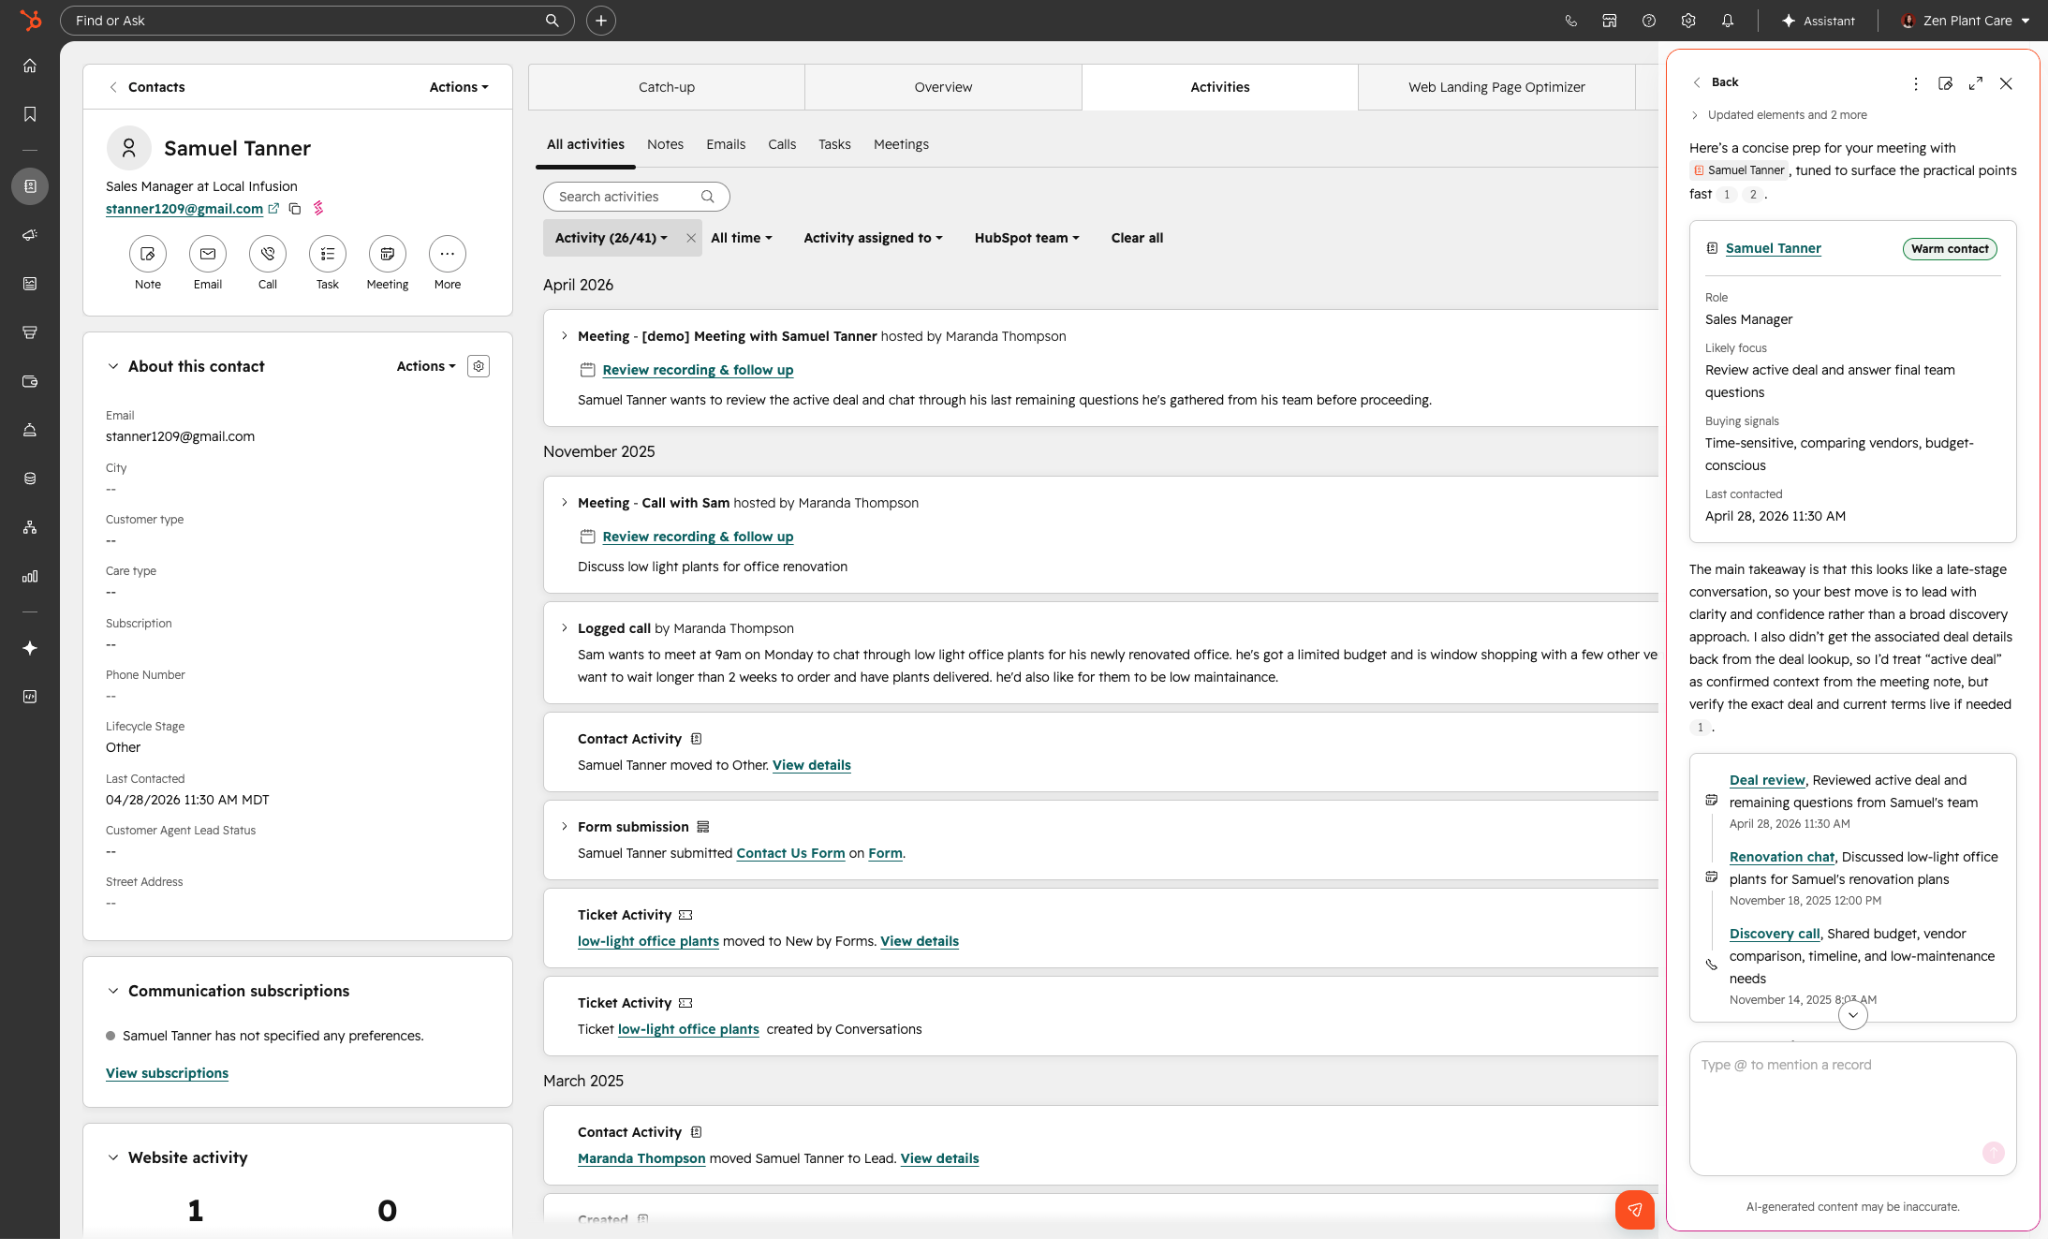Open the CRM contacts sidebar icon
The height and width of the screenshot is (1239, 2048).
coord(30,186)
